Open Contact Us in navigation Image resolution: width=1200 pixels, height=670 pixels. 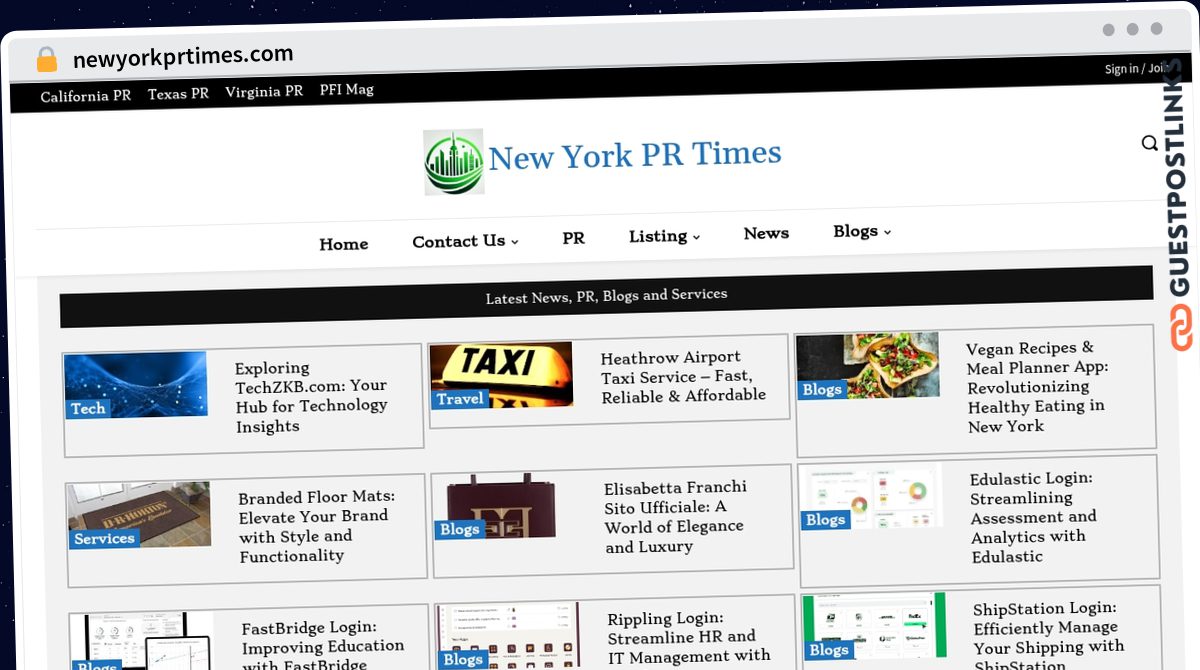[x=459, y=241]
